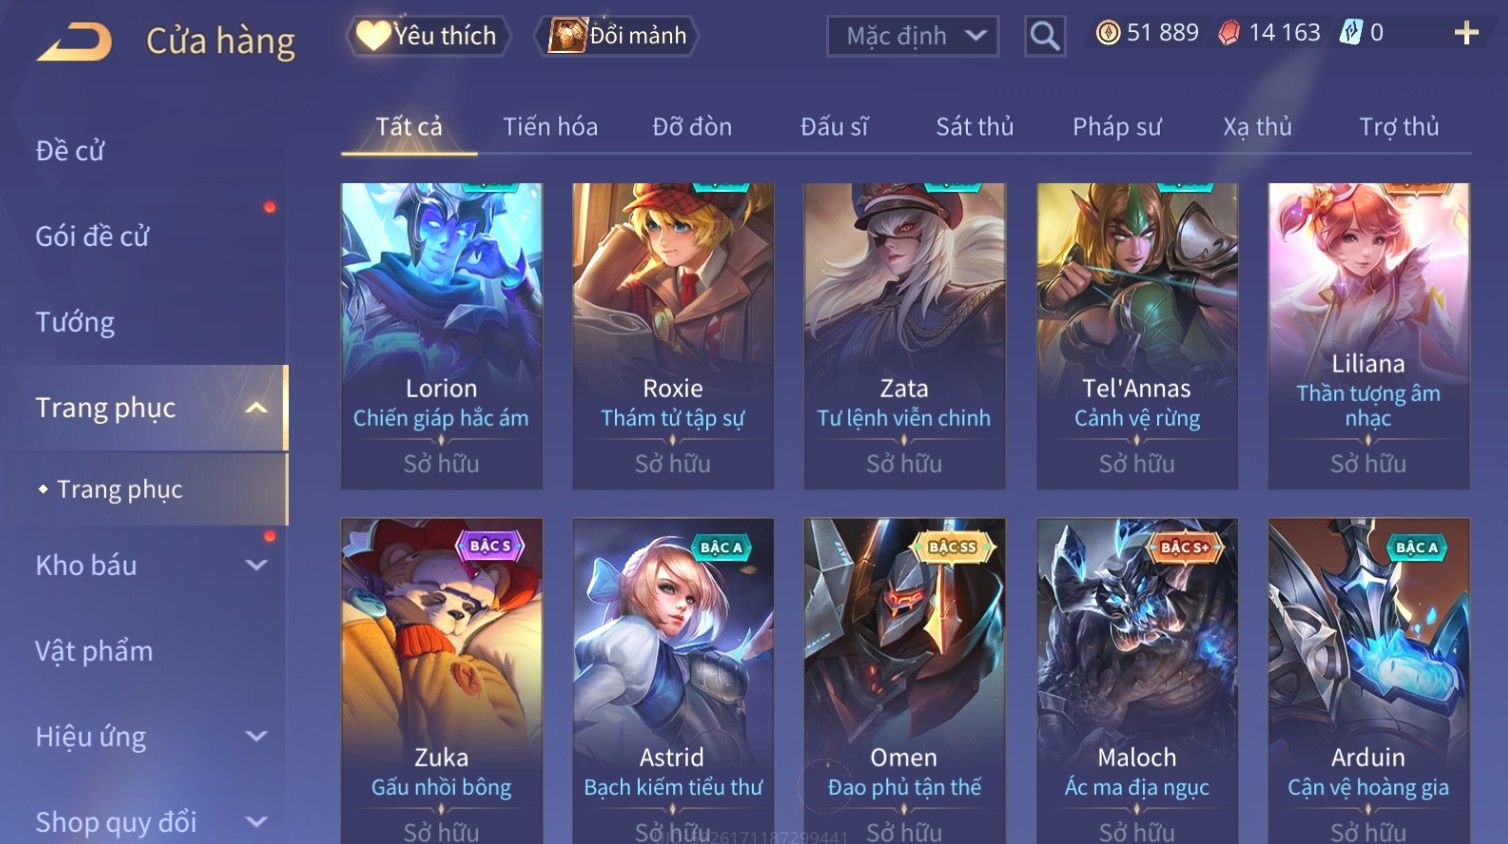Tap the red ruby currency icon
Viewport: 1508px width, 844px height.
point(1229,33)
